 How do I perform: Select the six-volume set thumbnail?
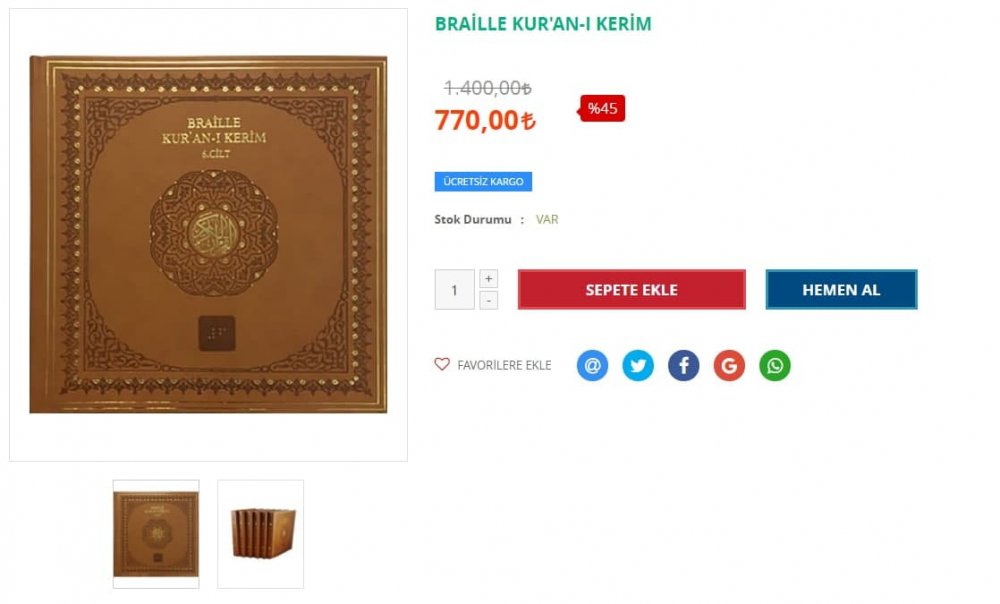(x=261, y=534)
